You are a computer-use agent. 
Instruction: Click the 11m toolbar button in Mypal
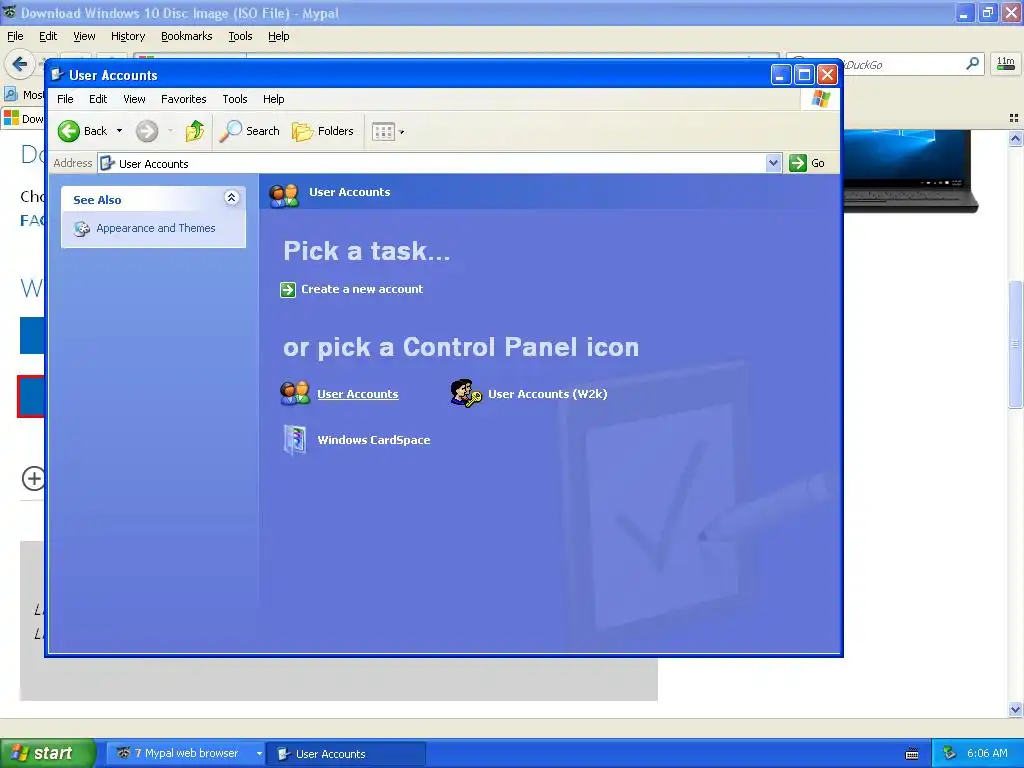pyautogui.click(x=1006, y=63)
